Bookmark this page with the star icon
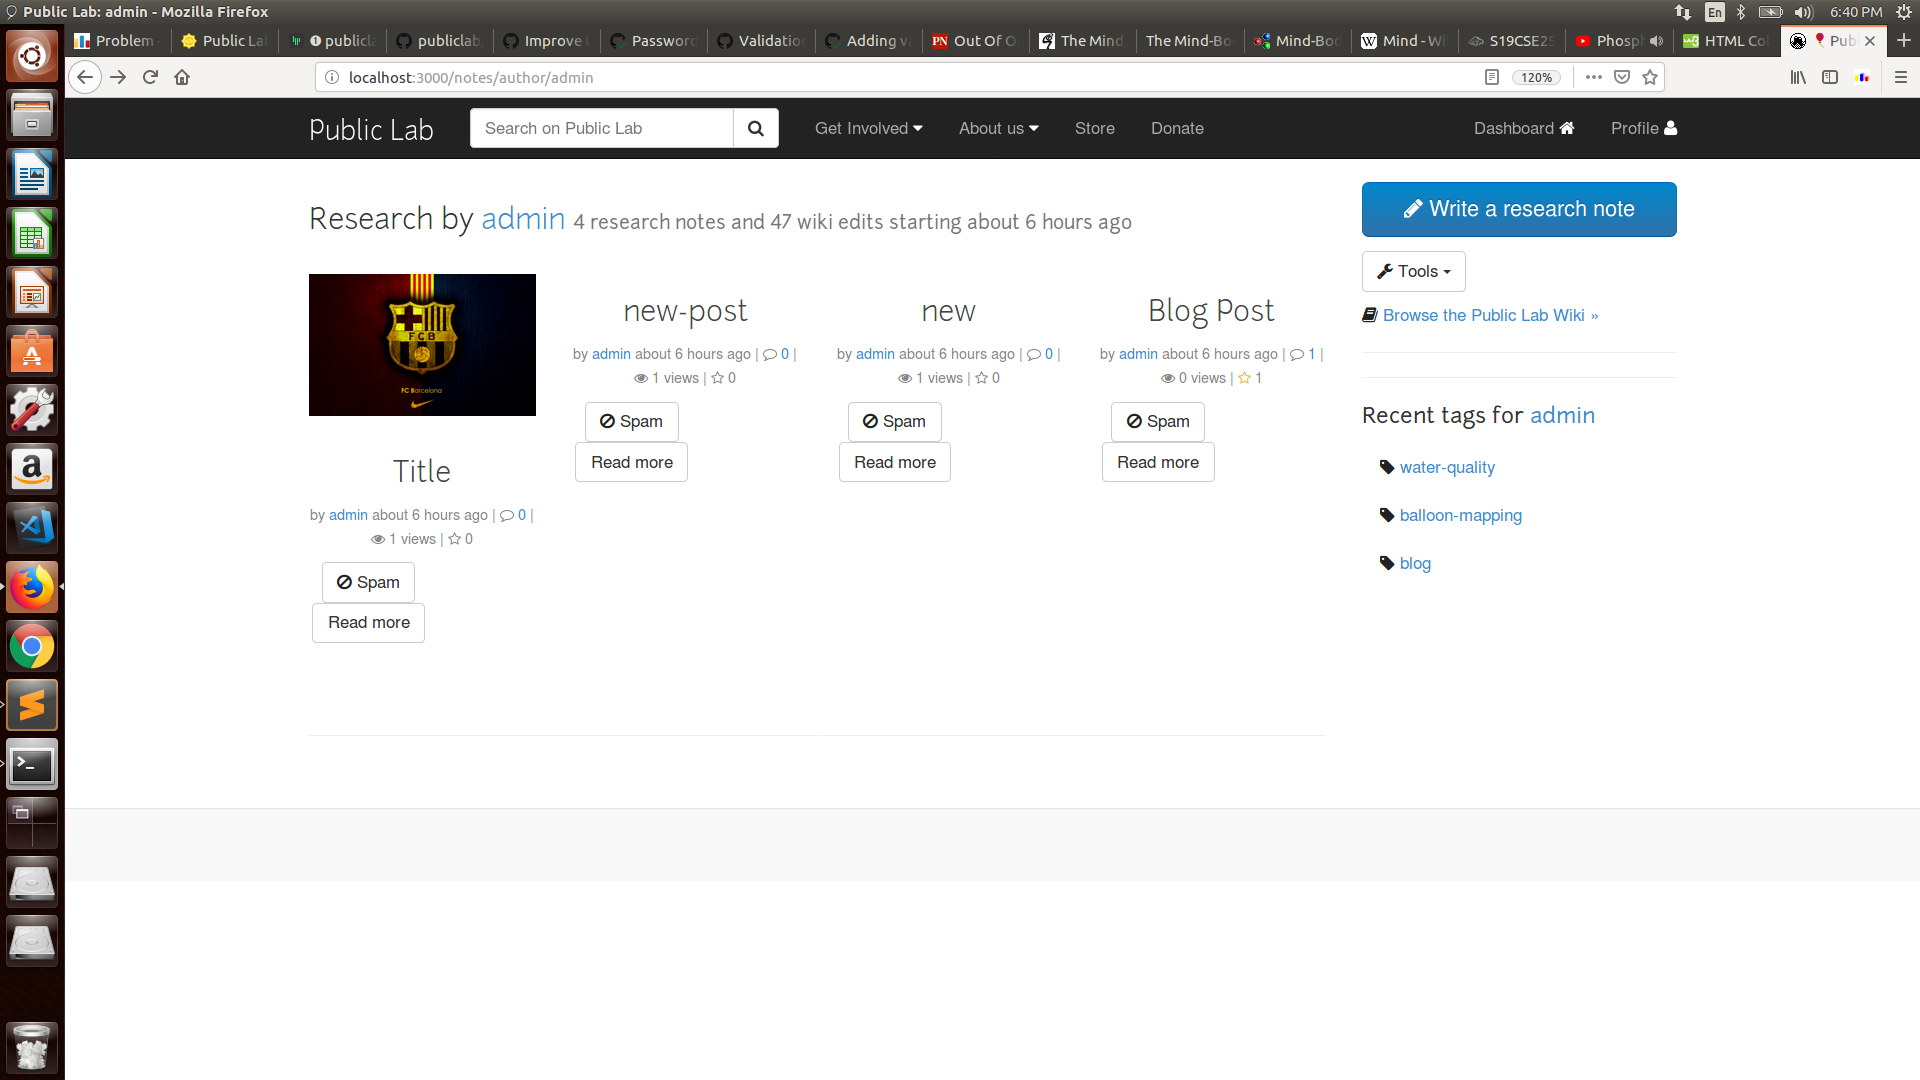1920x1080 pixels. point(1650,77)
